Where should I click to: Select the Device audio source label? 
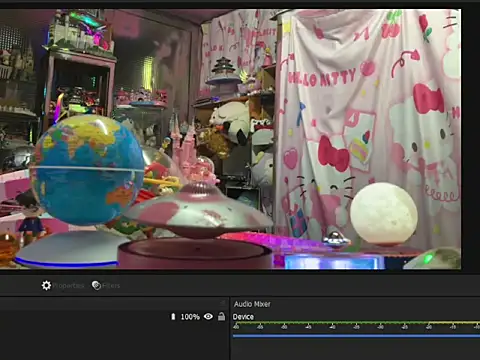243,317
